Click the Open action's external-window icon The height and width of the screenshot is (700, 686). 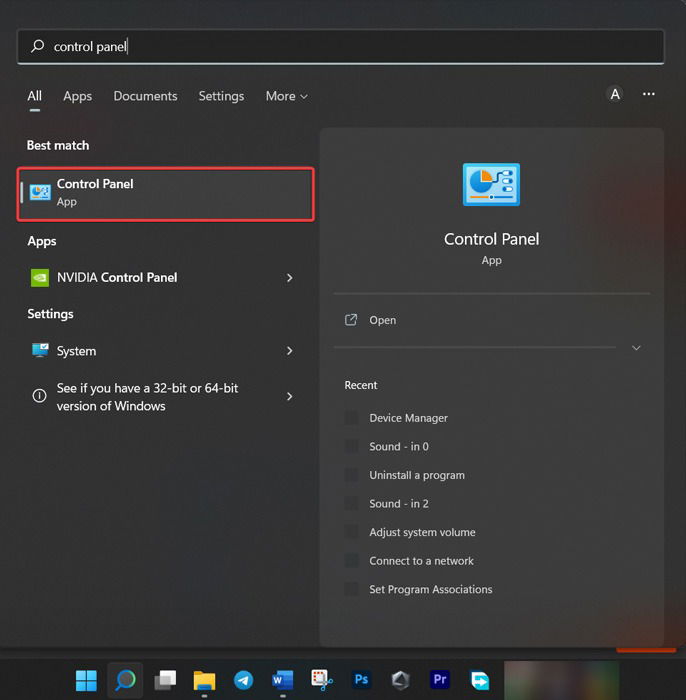(x=351, y=320)
